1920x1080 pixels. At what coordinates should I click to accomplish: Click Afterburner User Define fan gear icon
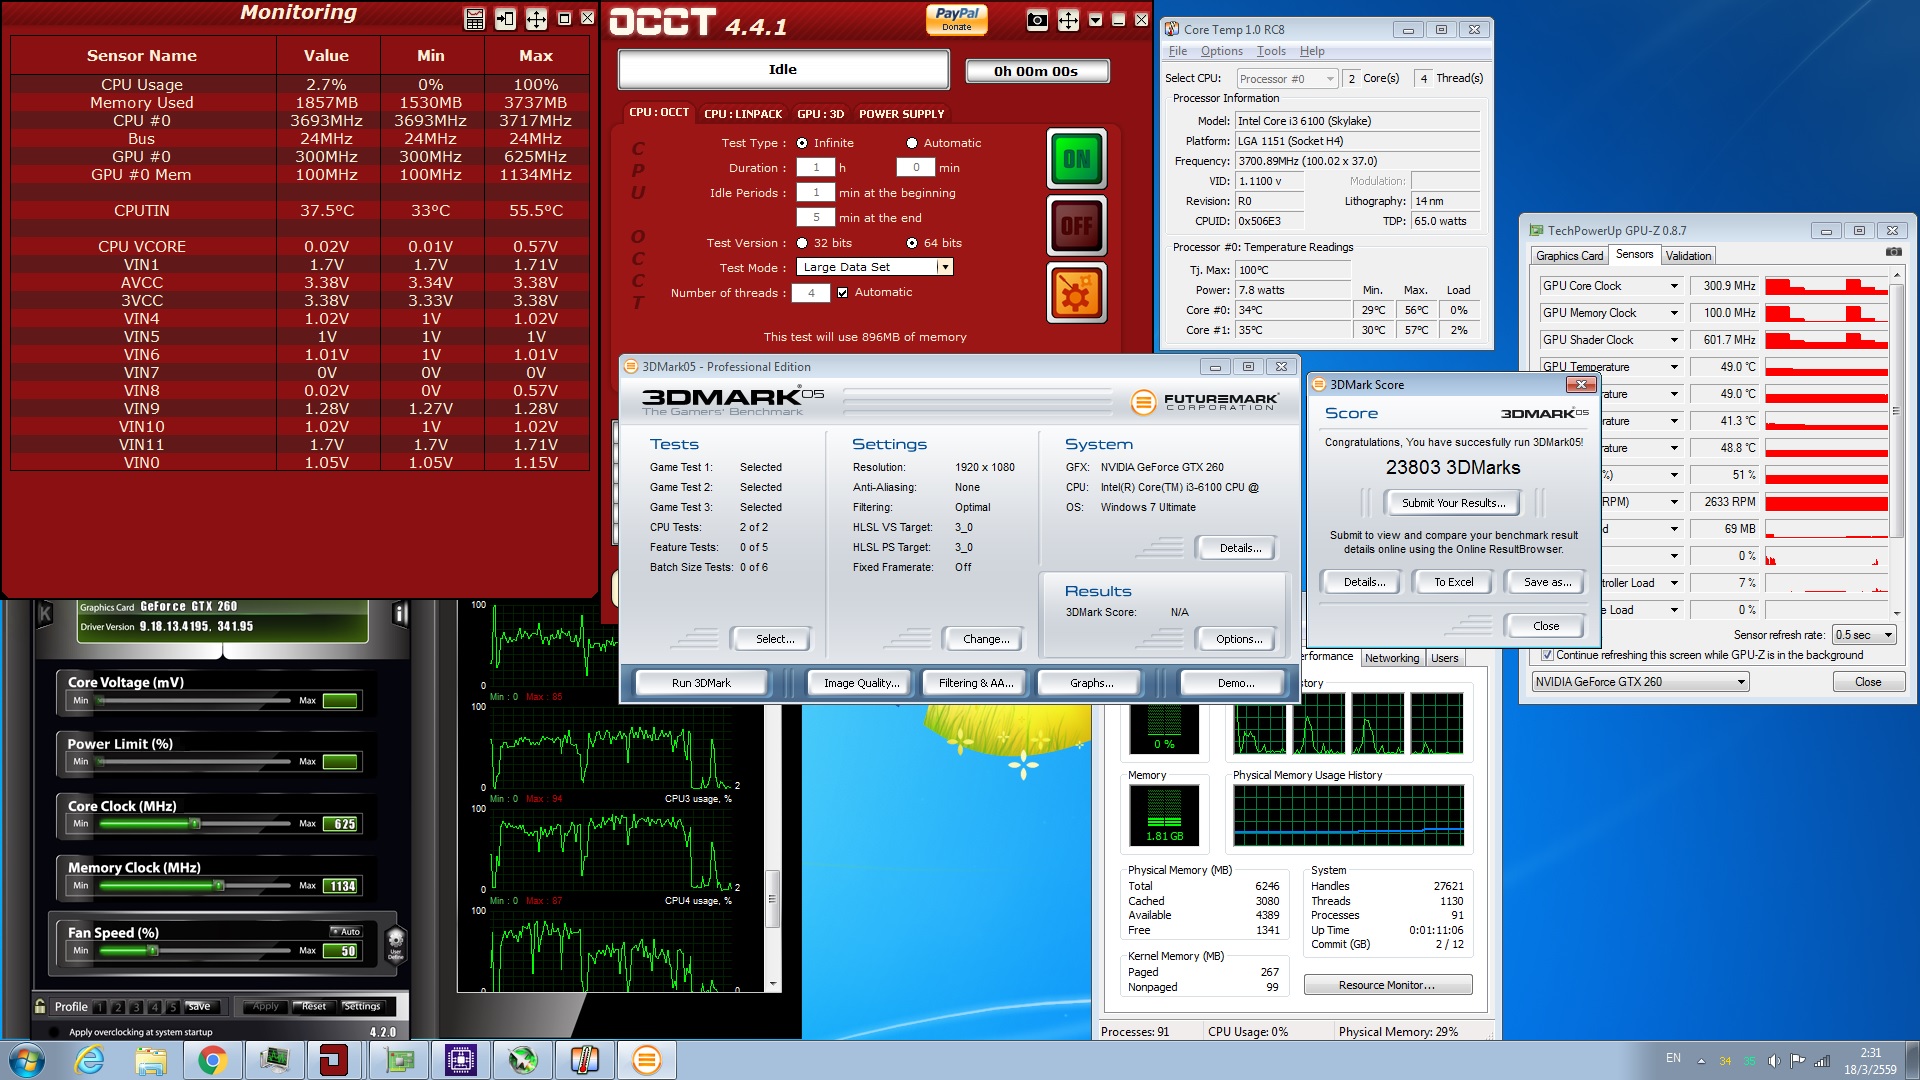pos(396,942)
